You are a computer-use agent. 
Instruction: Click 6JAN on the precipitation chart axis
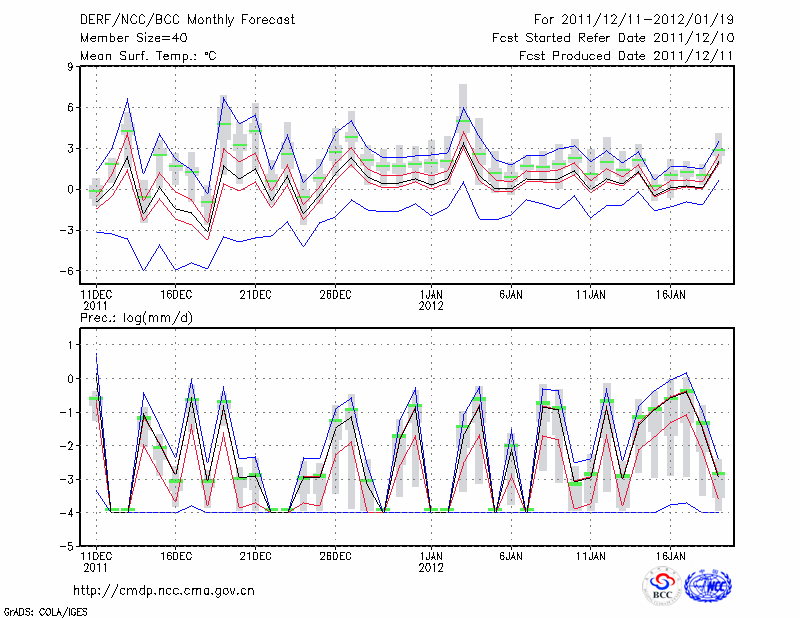(510, 555)
